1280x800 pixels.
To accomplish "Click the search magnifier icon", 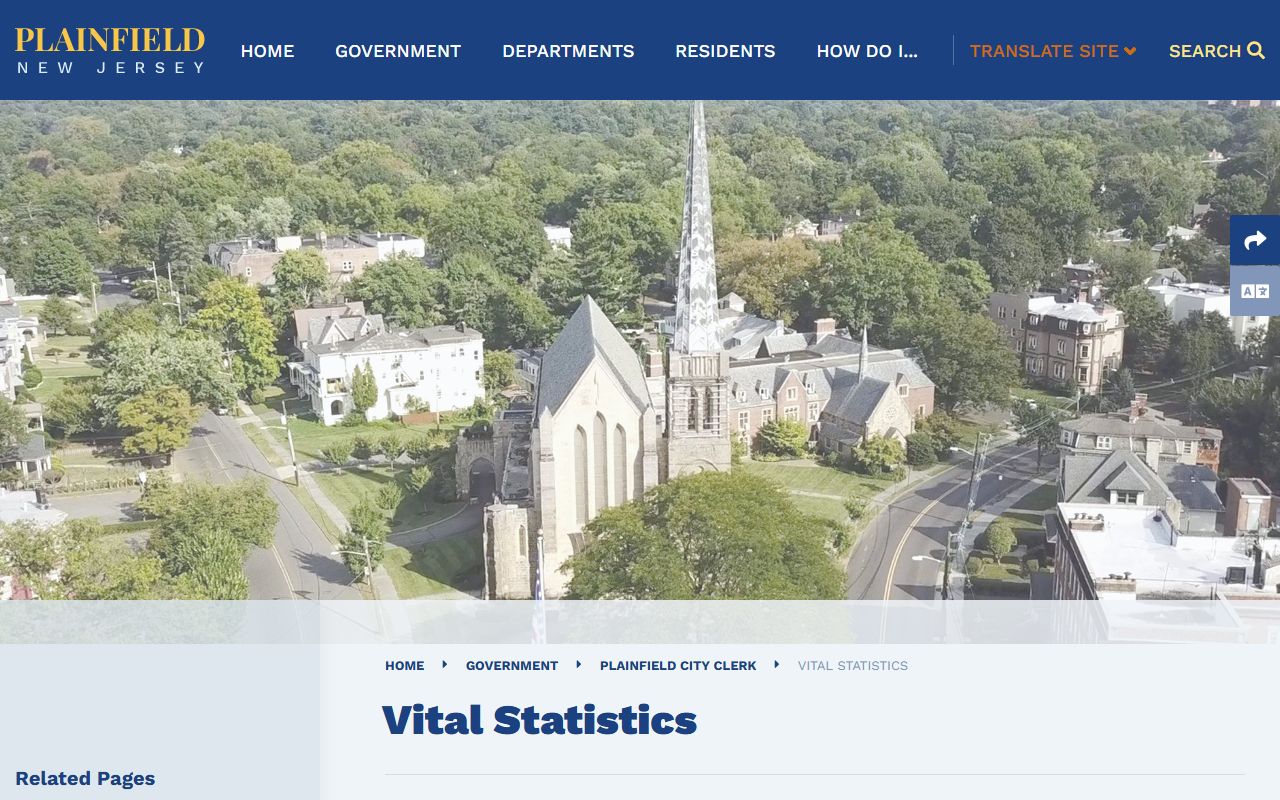I will [1256, 50].
